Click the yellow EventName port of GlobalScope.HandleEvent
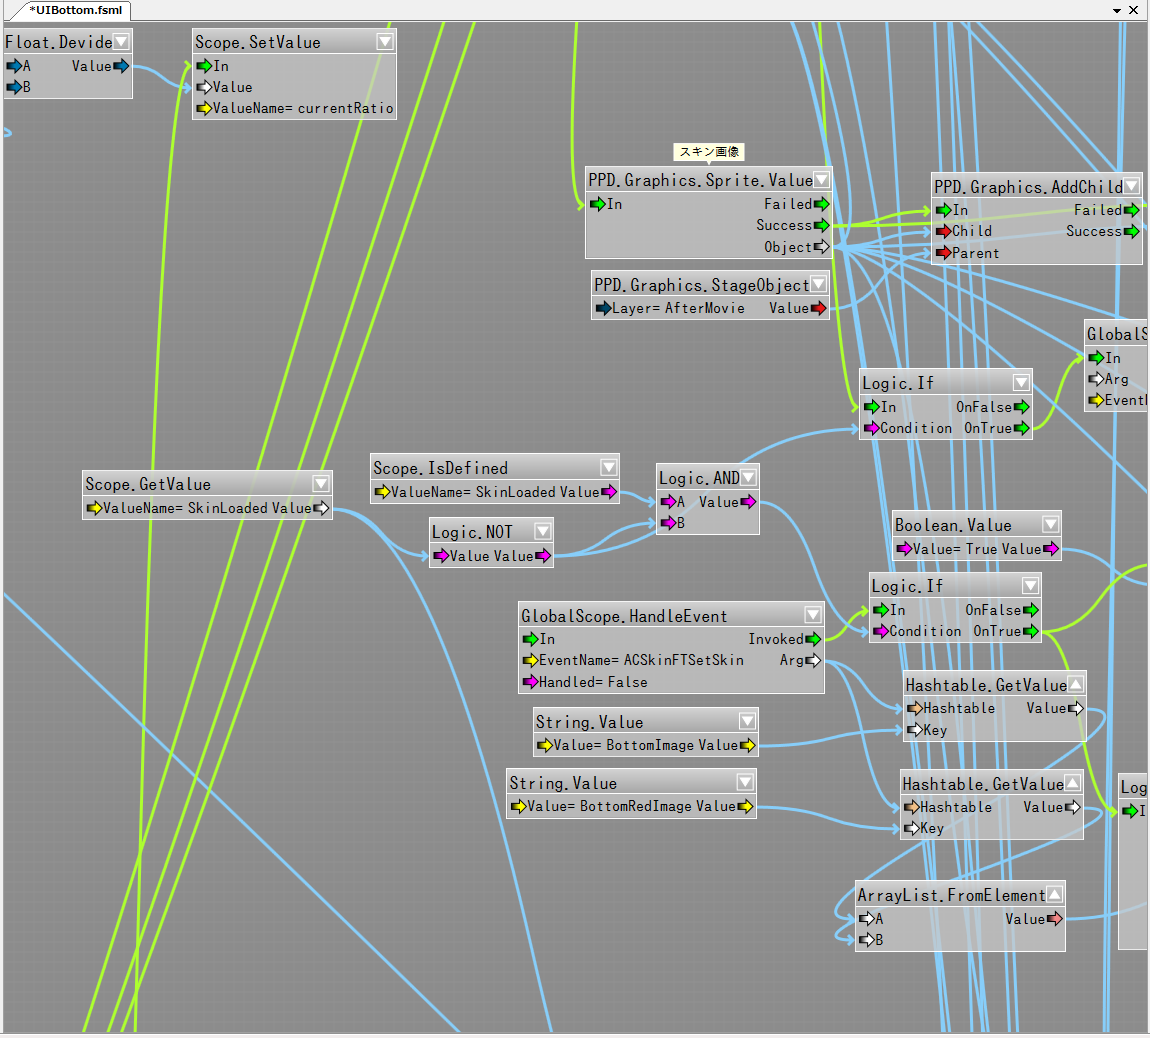 point(530,660)
